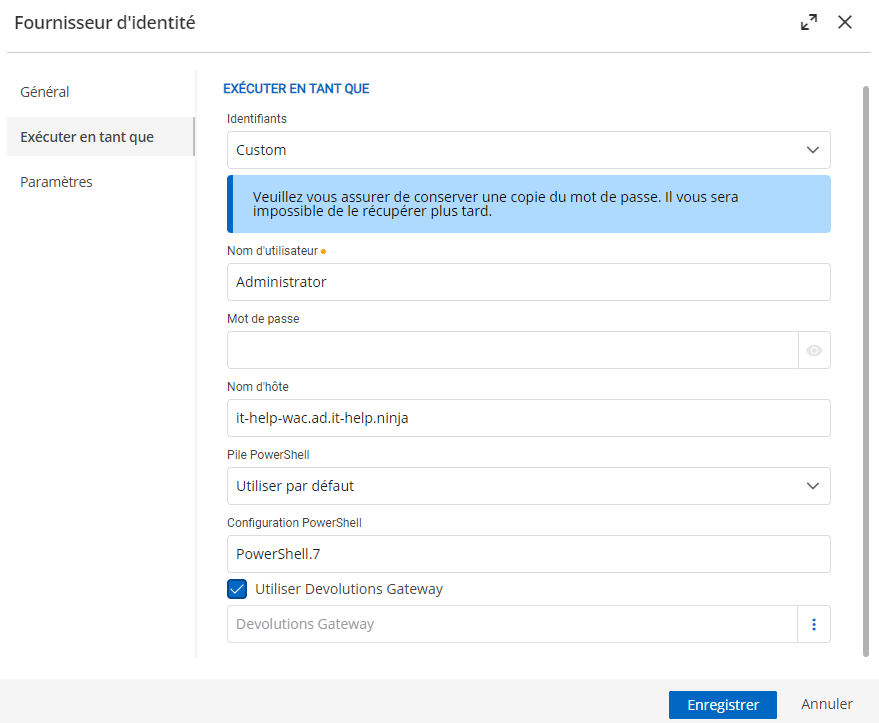The image size is (879, 723).
Task: Click Annuler to cancel changes
Action: pyautogui.click(x=827, y=704)
